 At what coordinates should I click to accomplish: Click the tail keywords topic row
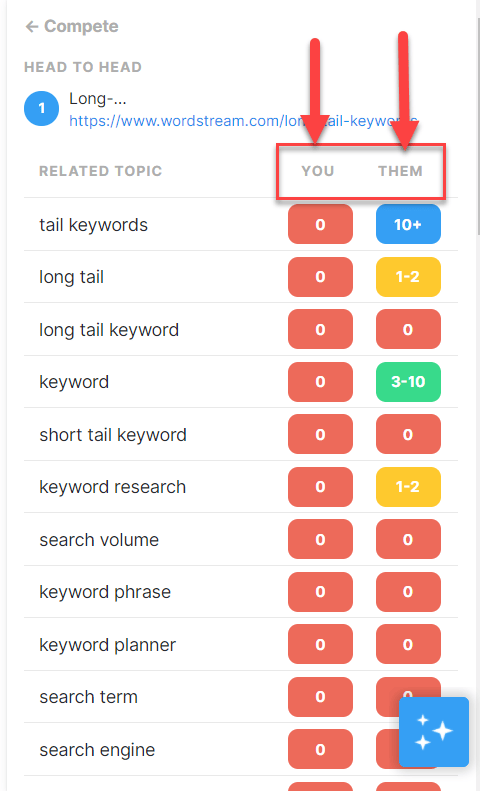click(241, 224)
